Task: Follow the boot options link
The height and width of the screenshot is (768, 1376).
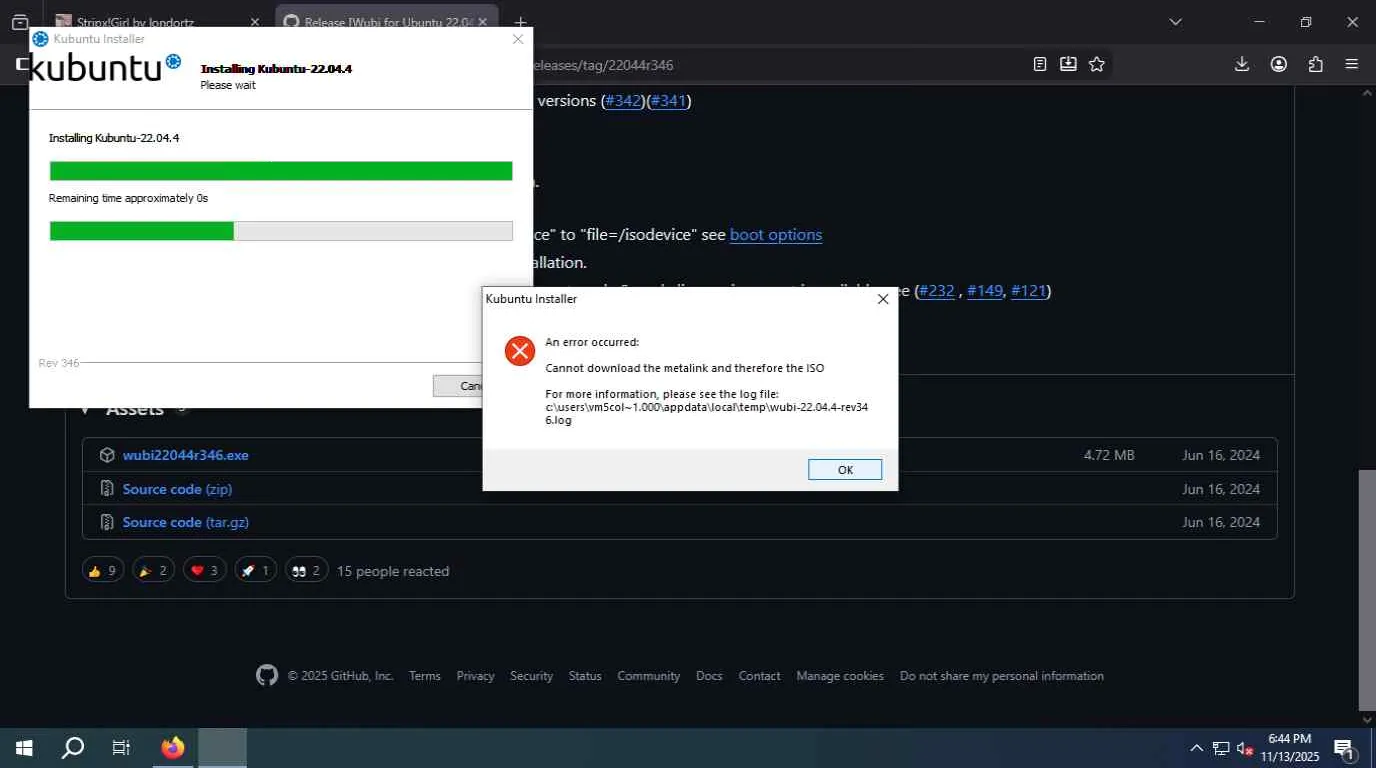Action: (776, 235)
